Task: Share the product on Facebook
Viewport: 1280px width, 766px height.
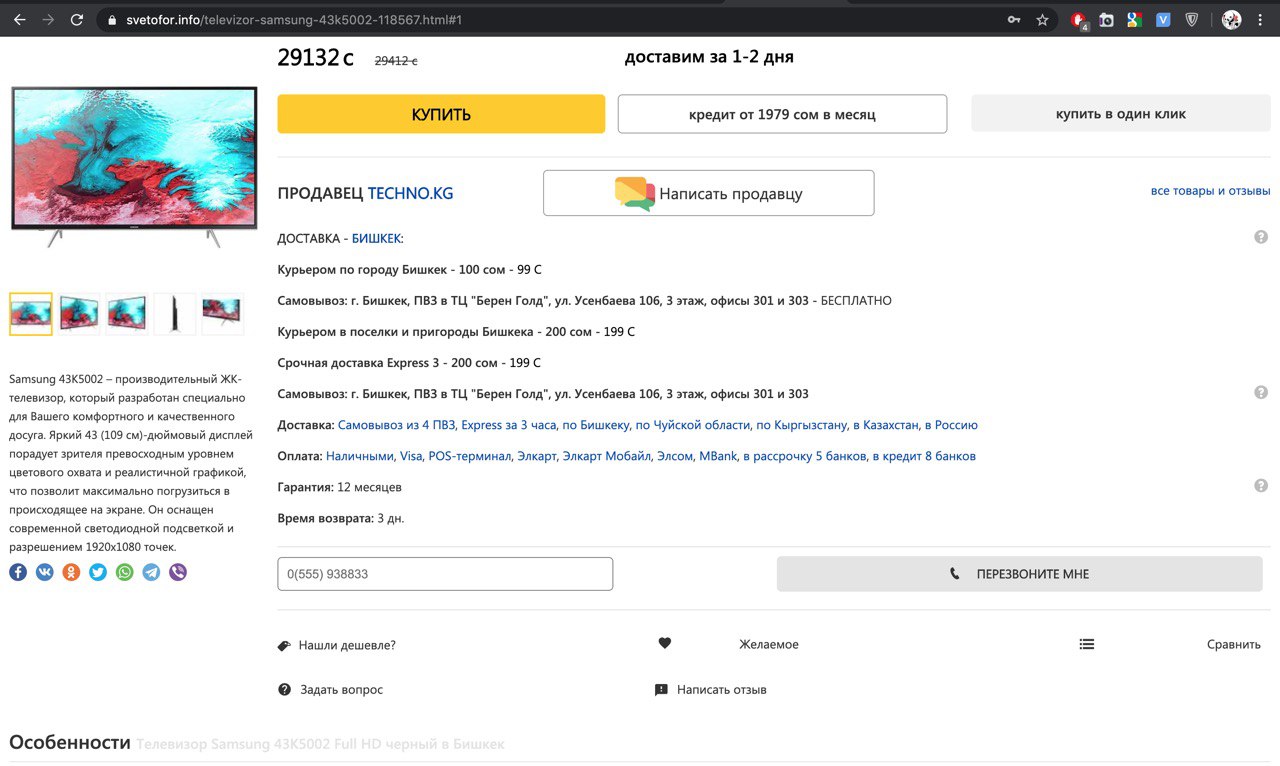Action: [x=18, y=572]
